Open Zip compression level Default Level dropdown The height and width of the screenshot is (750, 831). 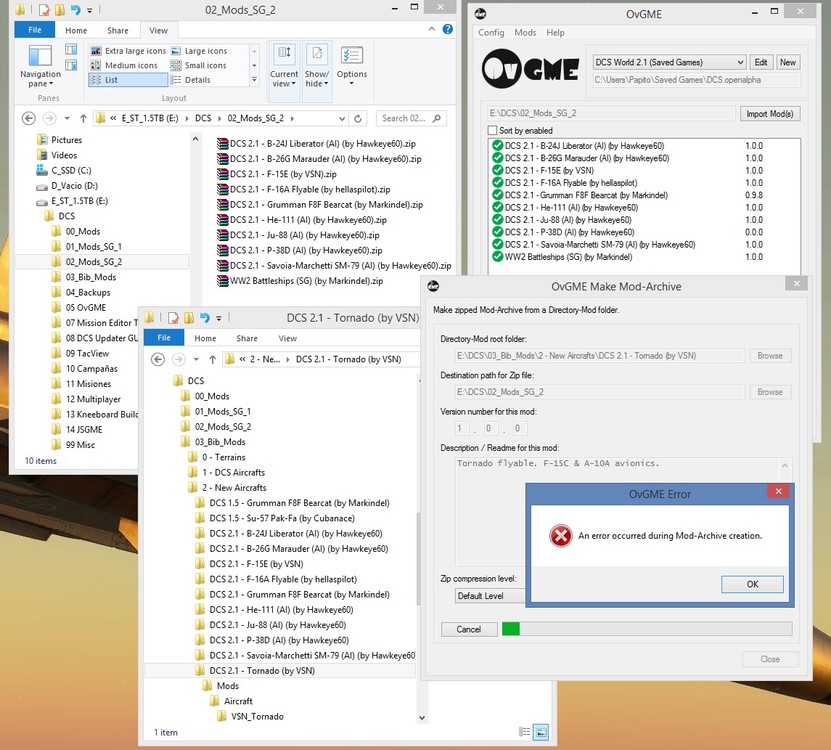point(490,596)
